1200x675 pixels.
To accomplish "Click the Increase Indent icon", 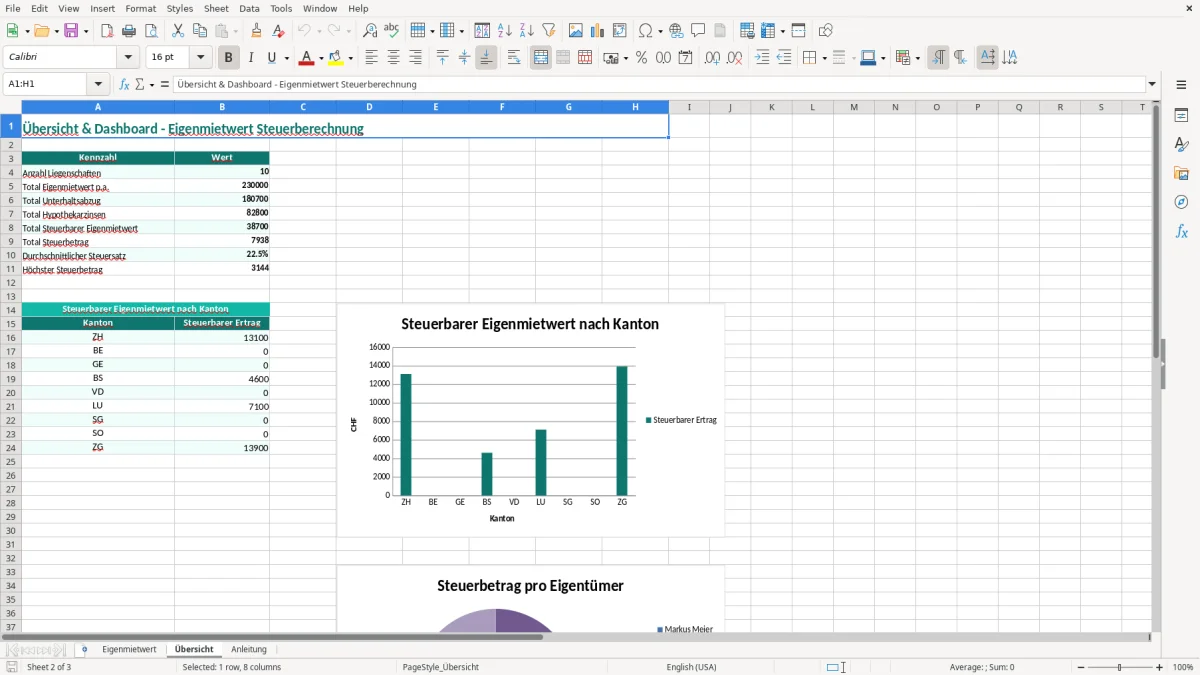I will (x=762, y=58).
